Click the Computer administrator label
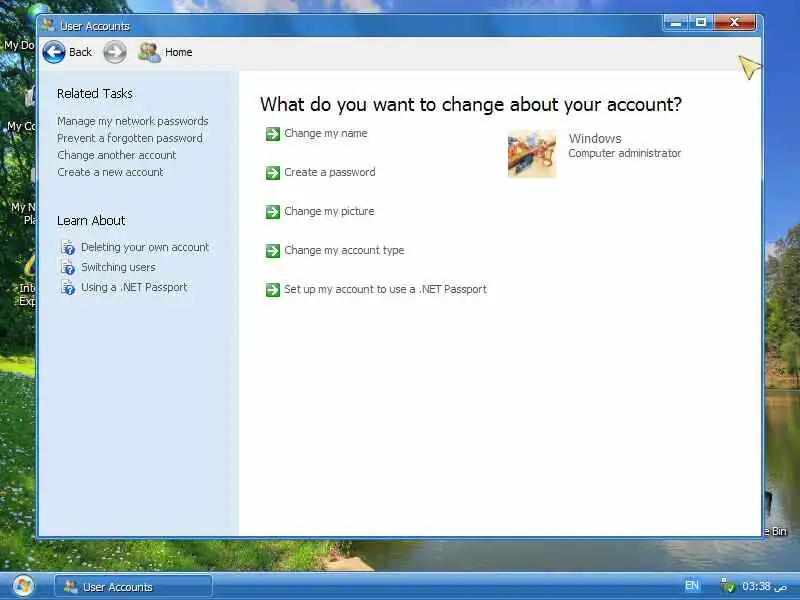The height and width of the screenshot is (600, 800). (624, 153)
